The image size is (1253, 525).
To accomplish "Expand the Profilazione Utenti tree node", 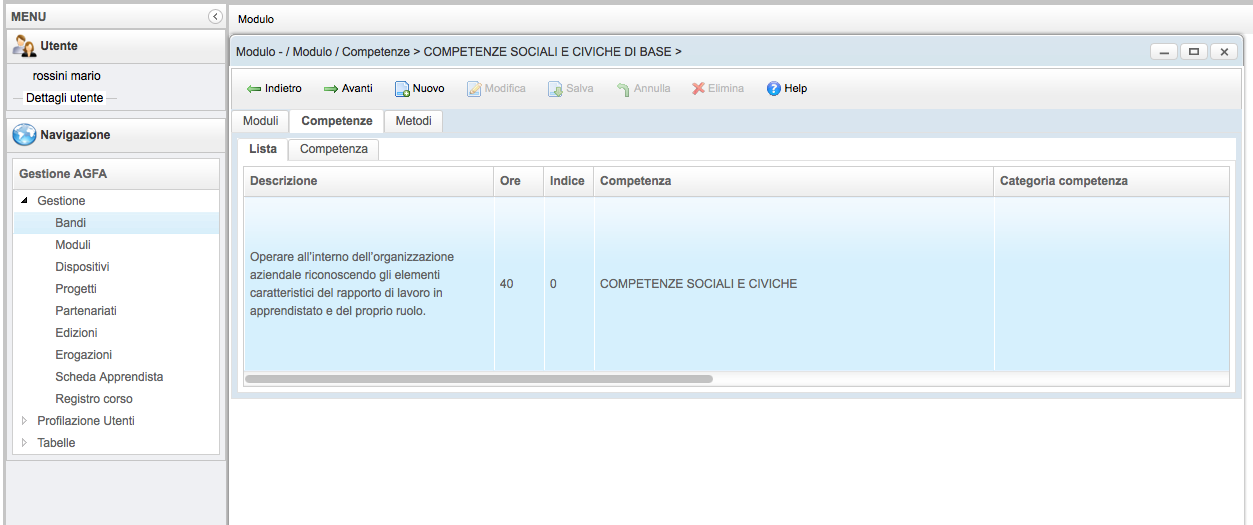I will (25, 421).
